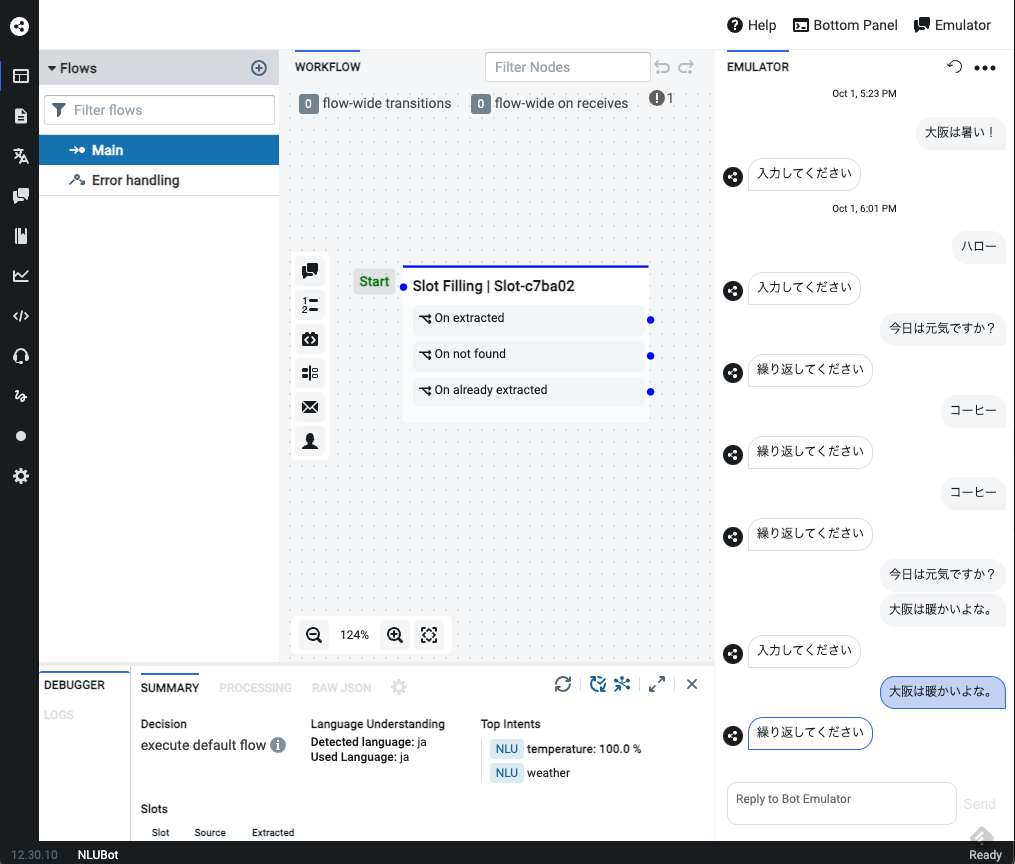
Task: Toggle debugger auto-focus on new messages
Action: coord(598,684)
